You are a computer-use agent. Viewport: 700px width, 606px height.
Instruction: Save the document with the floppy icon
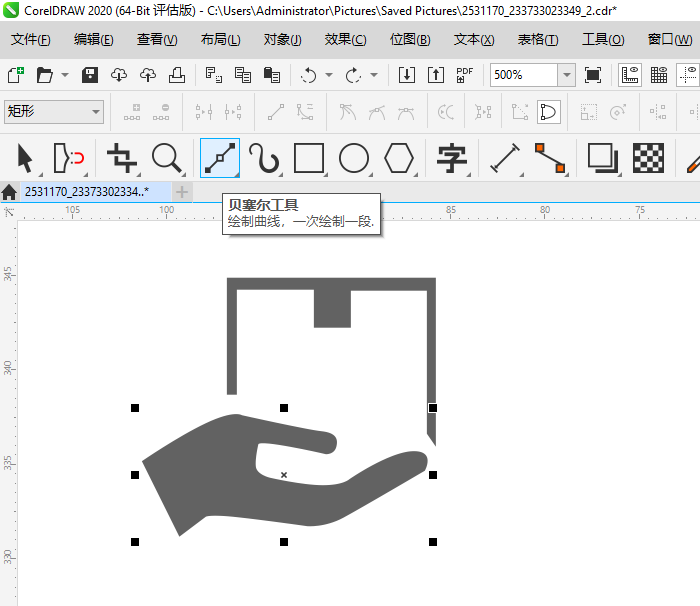(90, 75)
